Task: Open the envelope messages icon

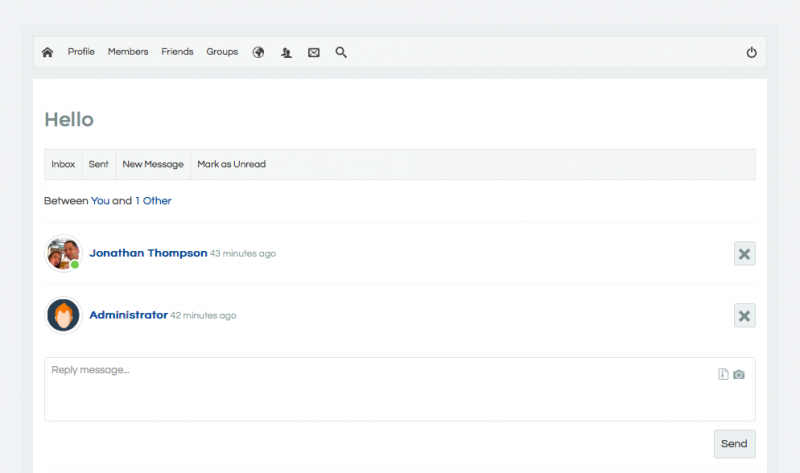Action: point(314,52)
